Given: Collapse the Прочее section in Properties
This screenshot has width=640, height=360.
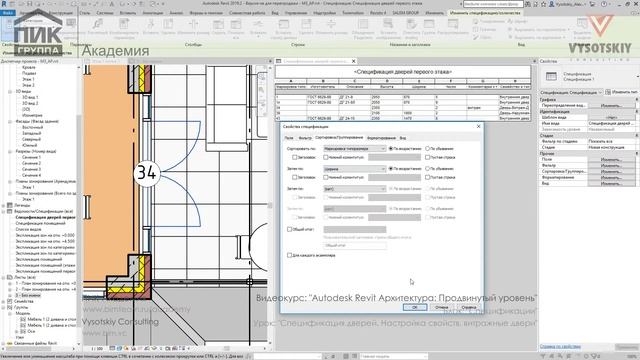Looking at the screenshot, I should (x=637, y=153).
